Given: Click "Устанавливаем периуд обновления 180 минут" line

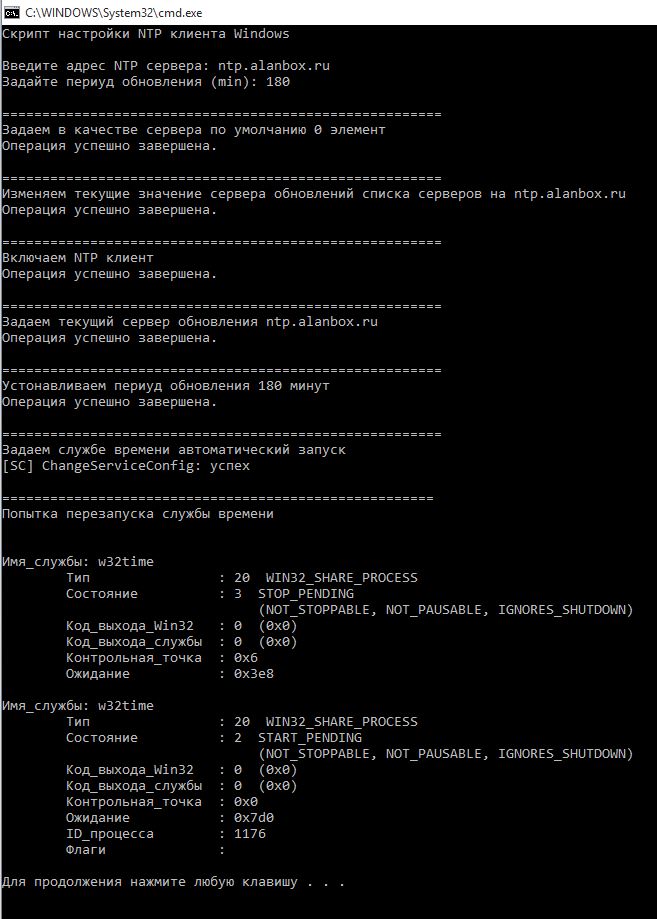Looking at the screenshot, I should tap(166, 386).
